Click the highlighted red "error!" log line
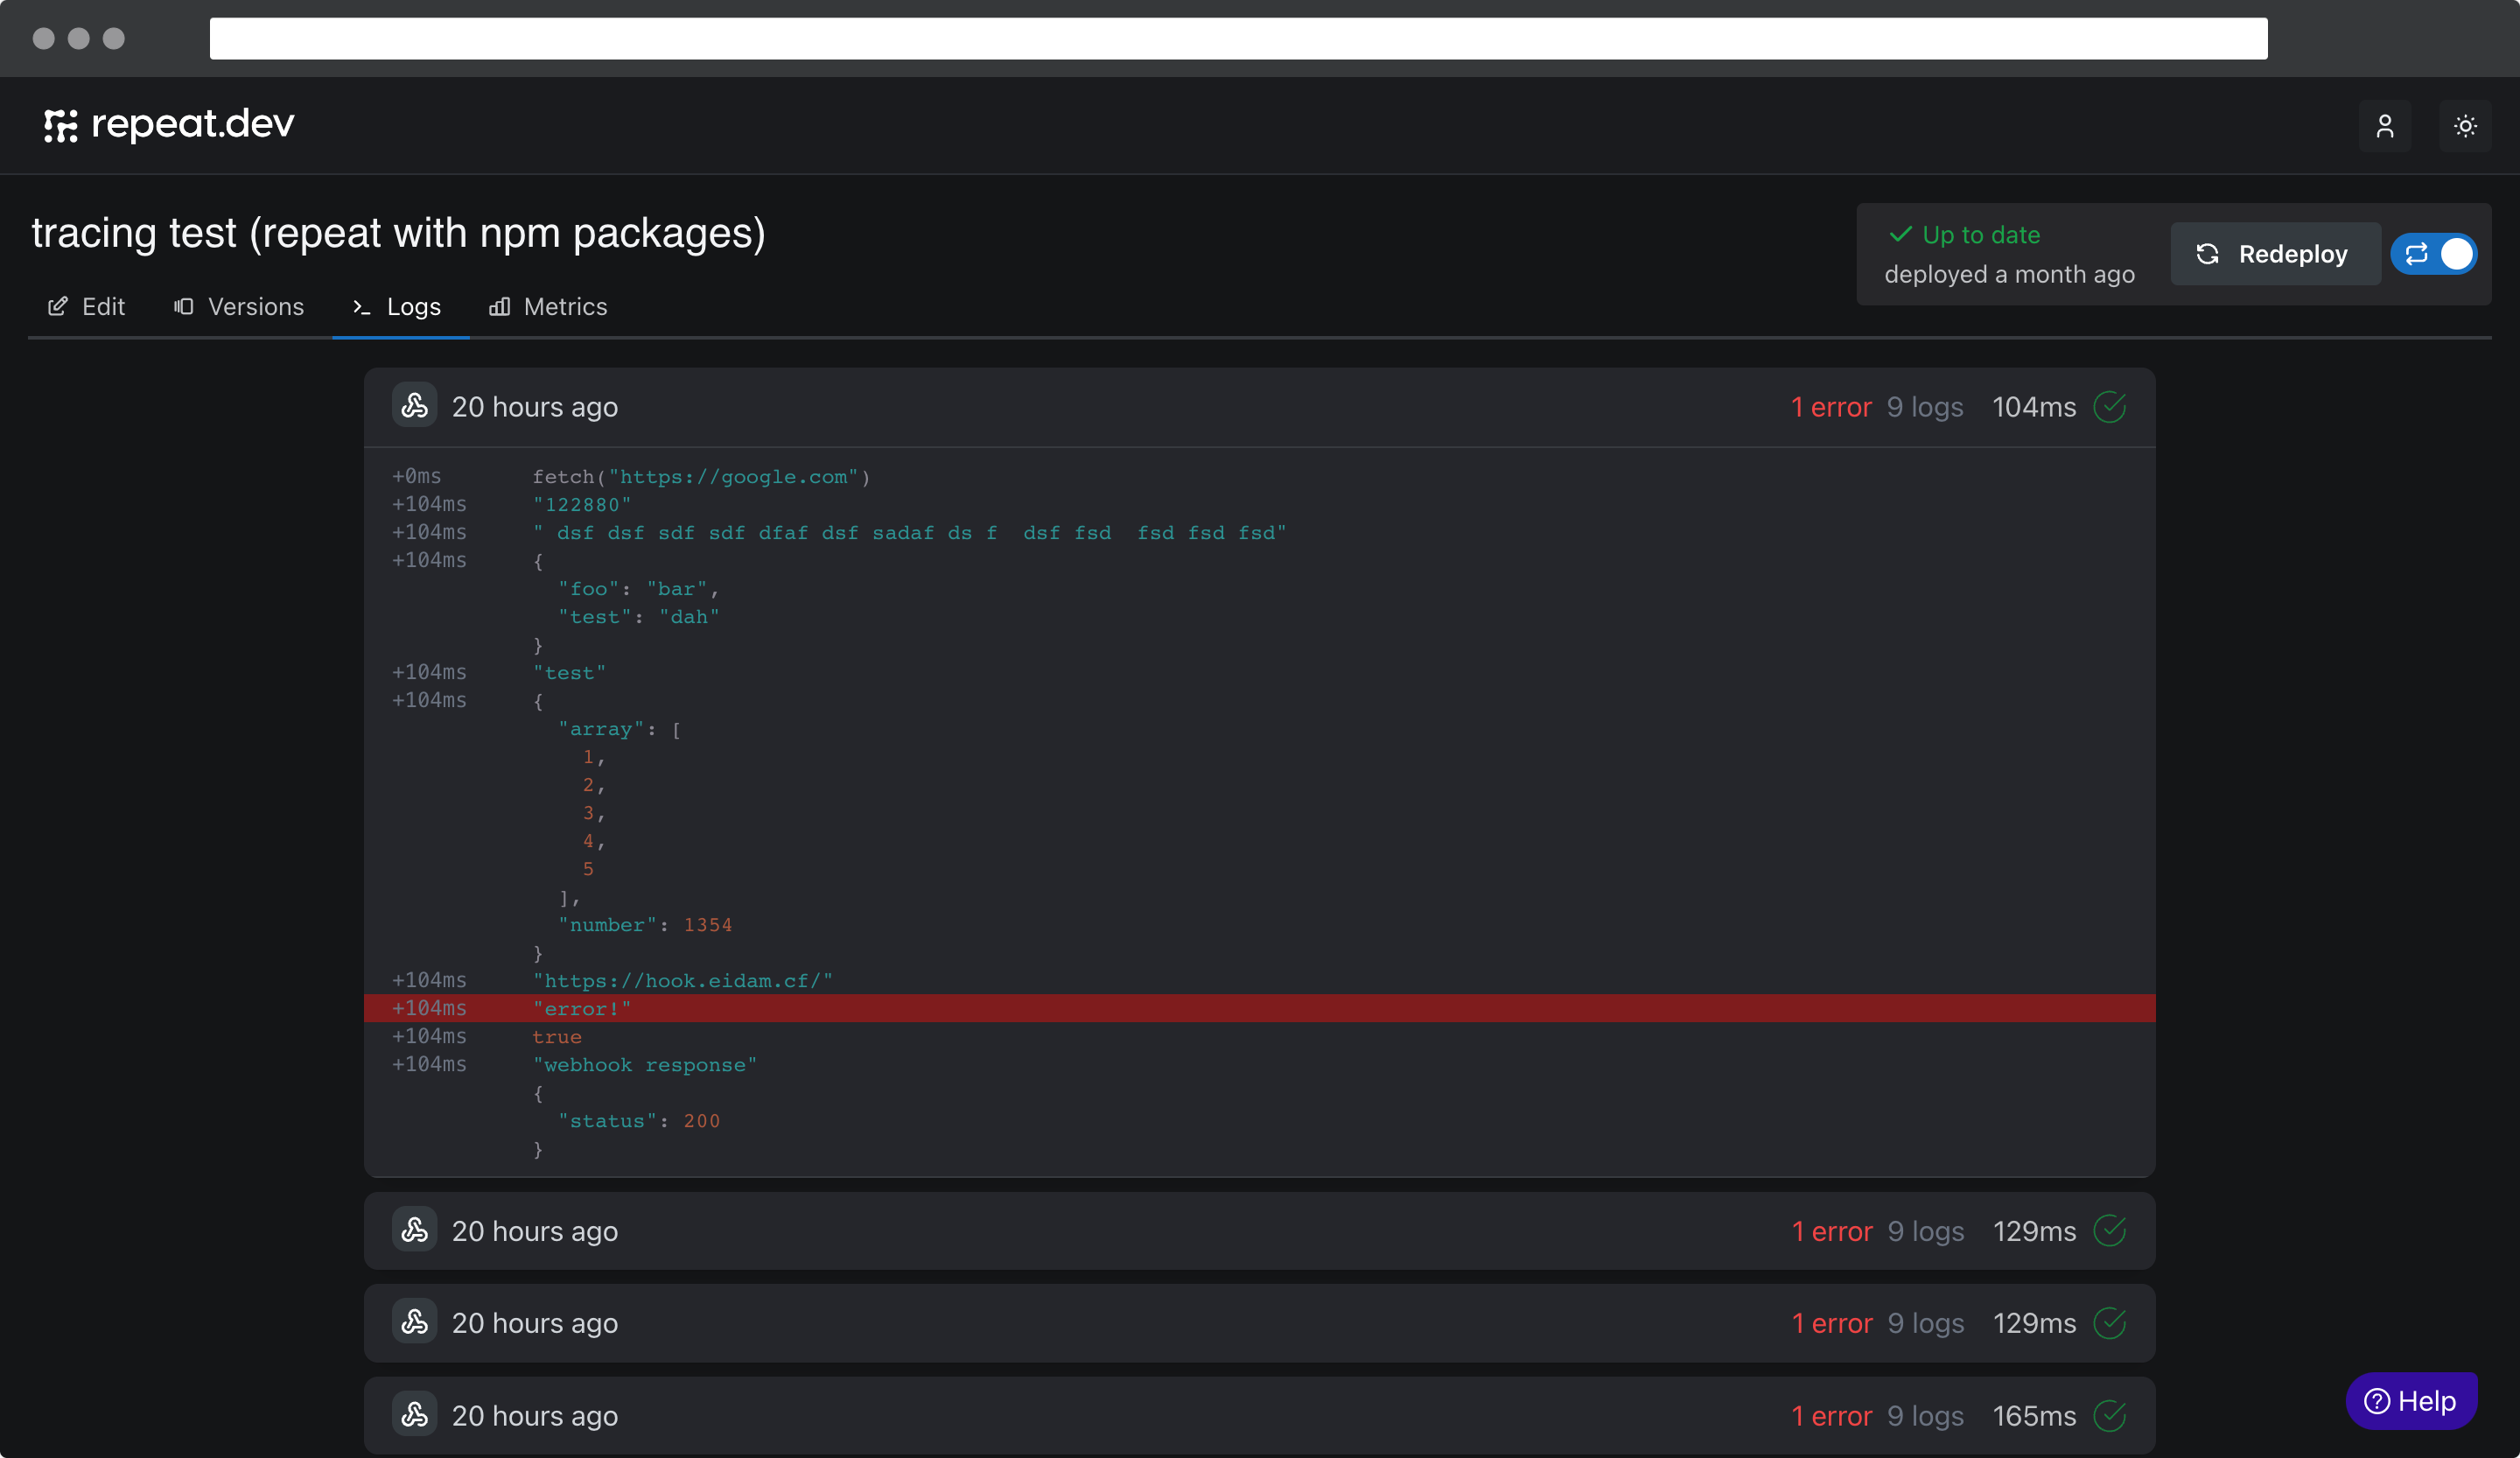Image resolution: width=2520 pixels, height=1458 pixels. (x=1258, y=1008)
